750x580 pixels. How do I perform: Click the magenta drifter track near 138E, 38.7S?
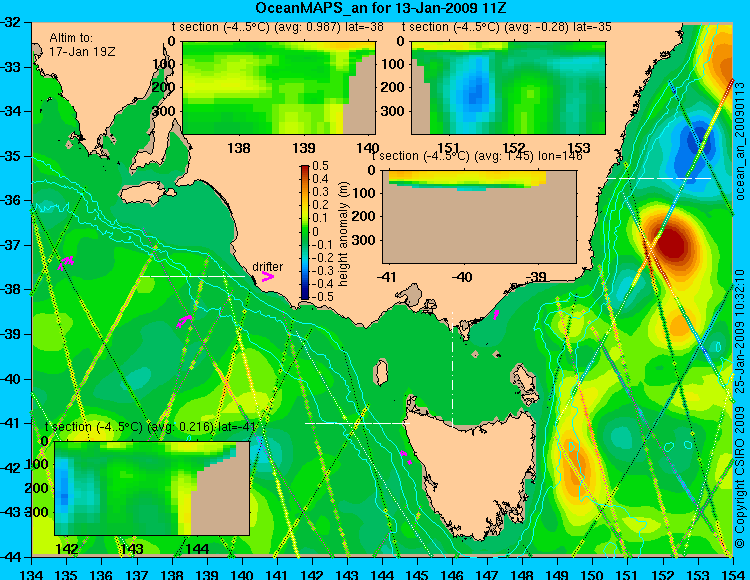point(184,321)
